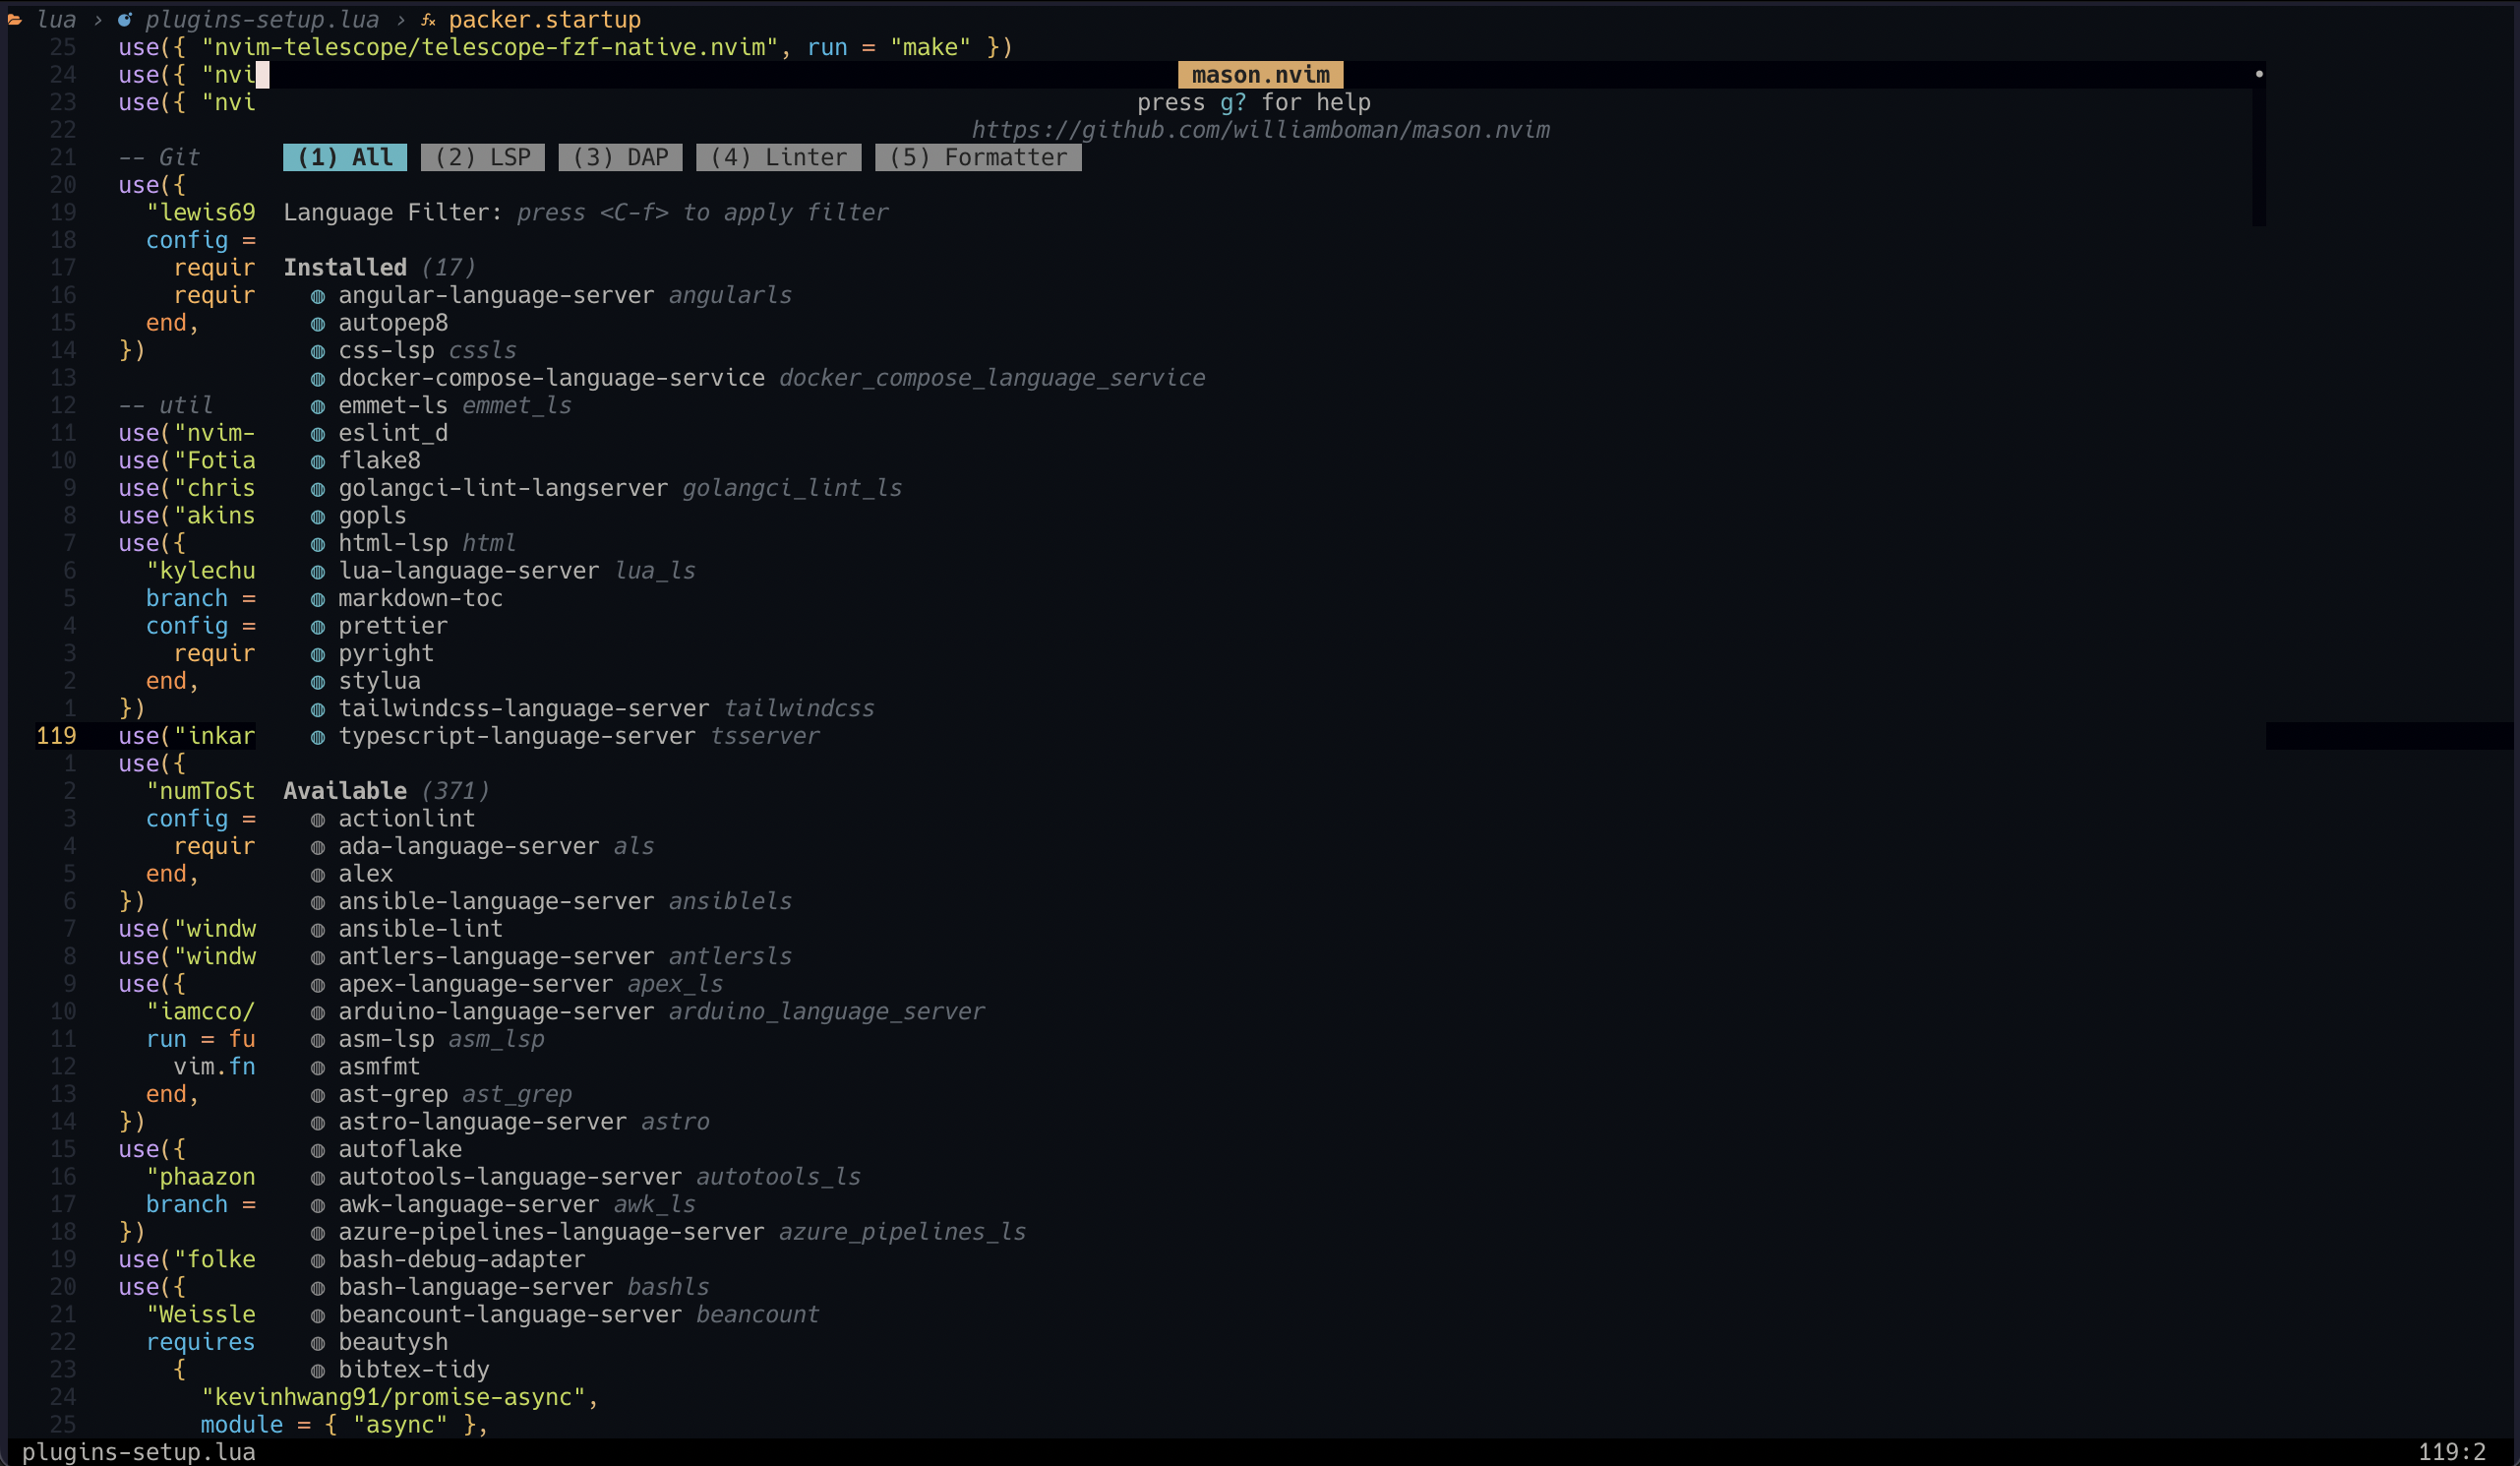This screenshot has height=1466, width=2520.
Task: Open the (5) Formatter filter tab
Action: tap(977, 157)
